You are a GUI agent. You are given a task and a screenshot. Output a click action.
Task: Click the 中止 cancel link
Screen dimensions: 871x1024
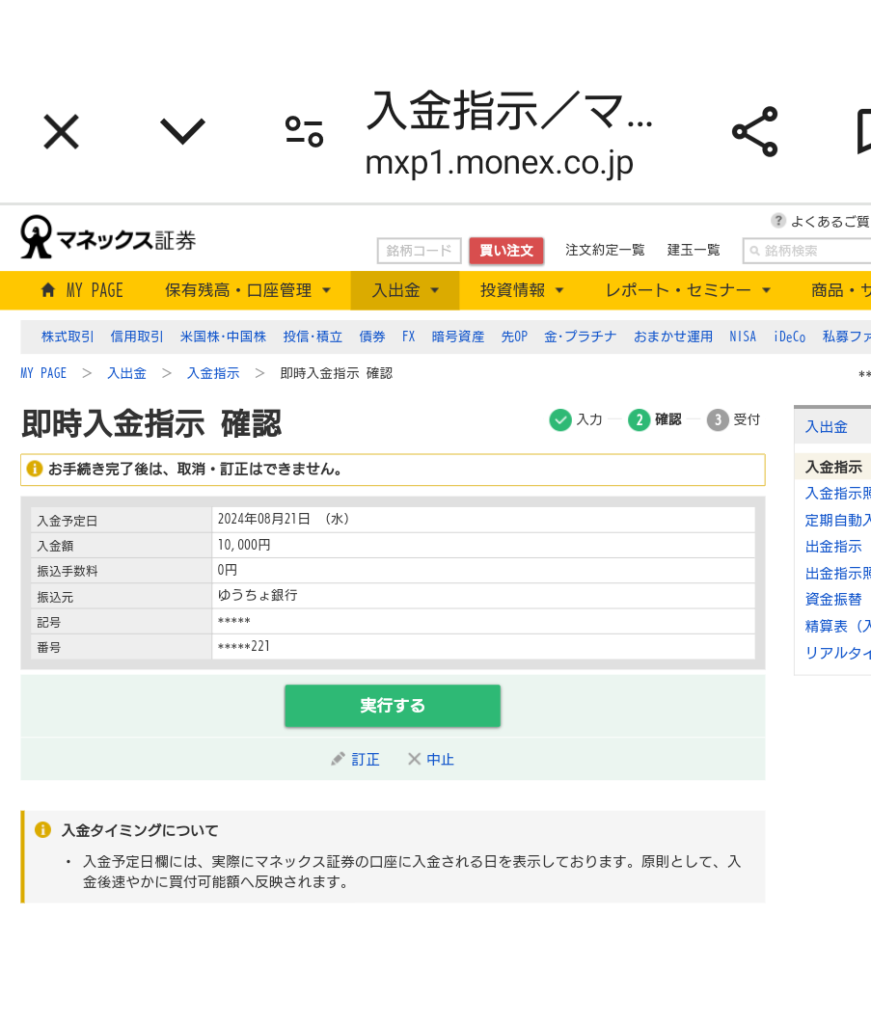431,759
